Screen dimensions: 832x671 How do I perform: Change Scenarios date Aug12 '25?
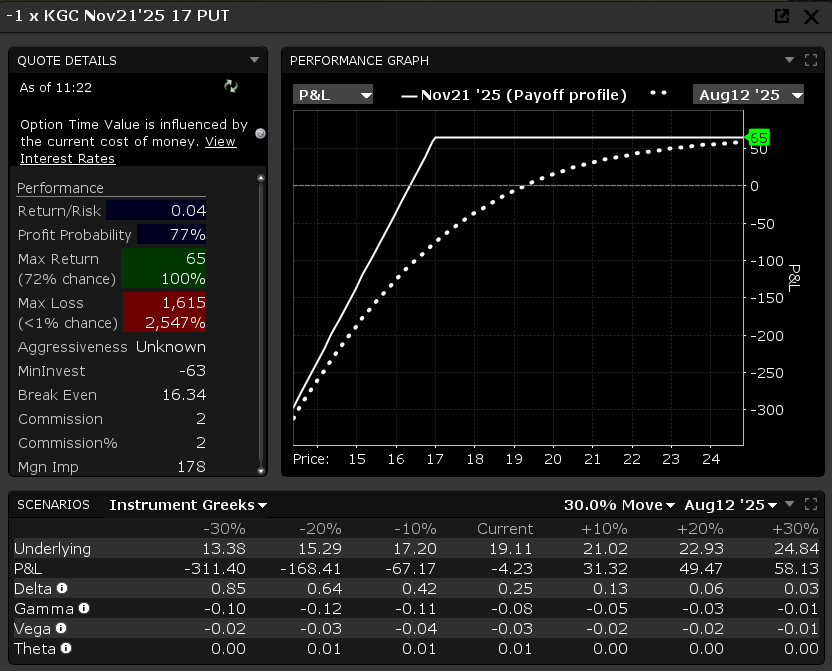pos(731,505)
